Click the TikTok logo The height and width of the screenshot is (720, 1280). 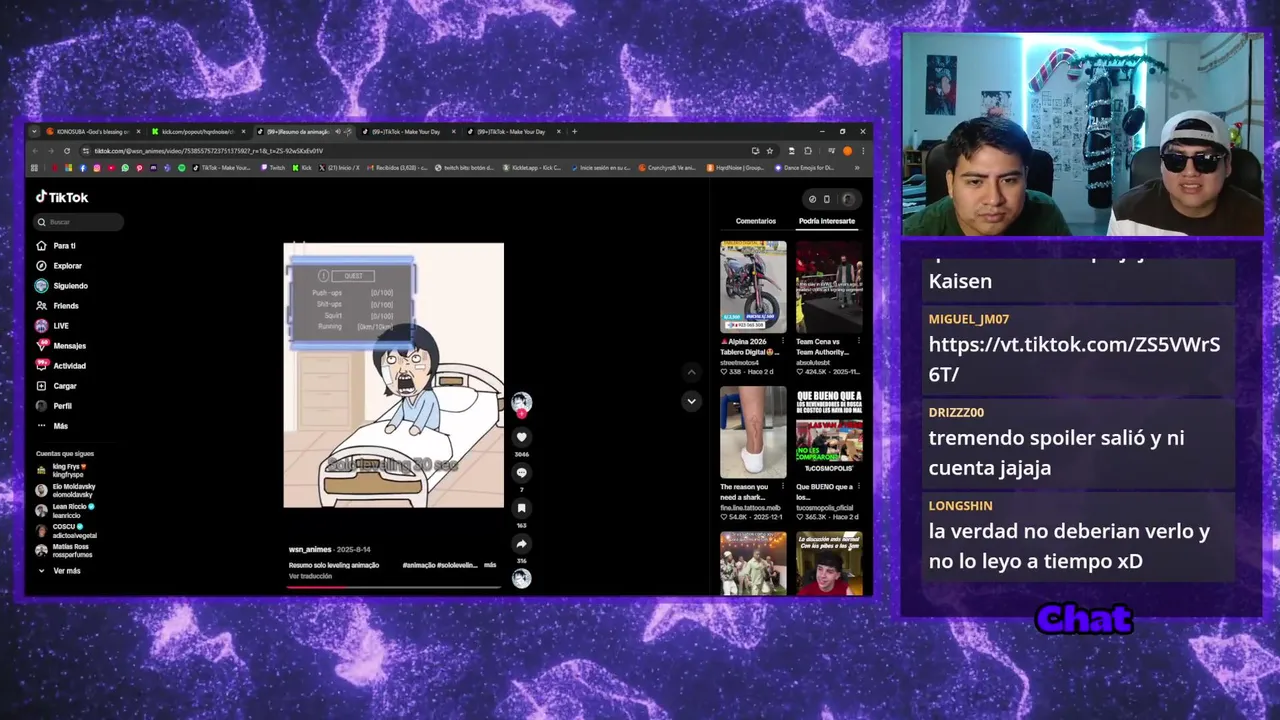tap(62, 197)
